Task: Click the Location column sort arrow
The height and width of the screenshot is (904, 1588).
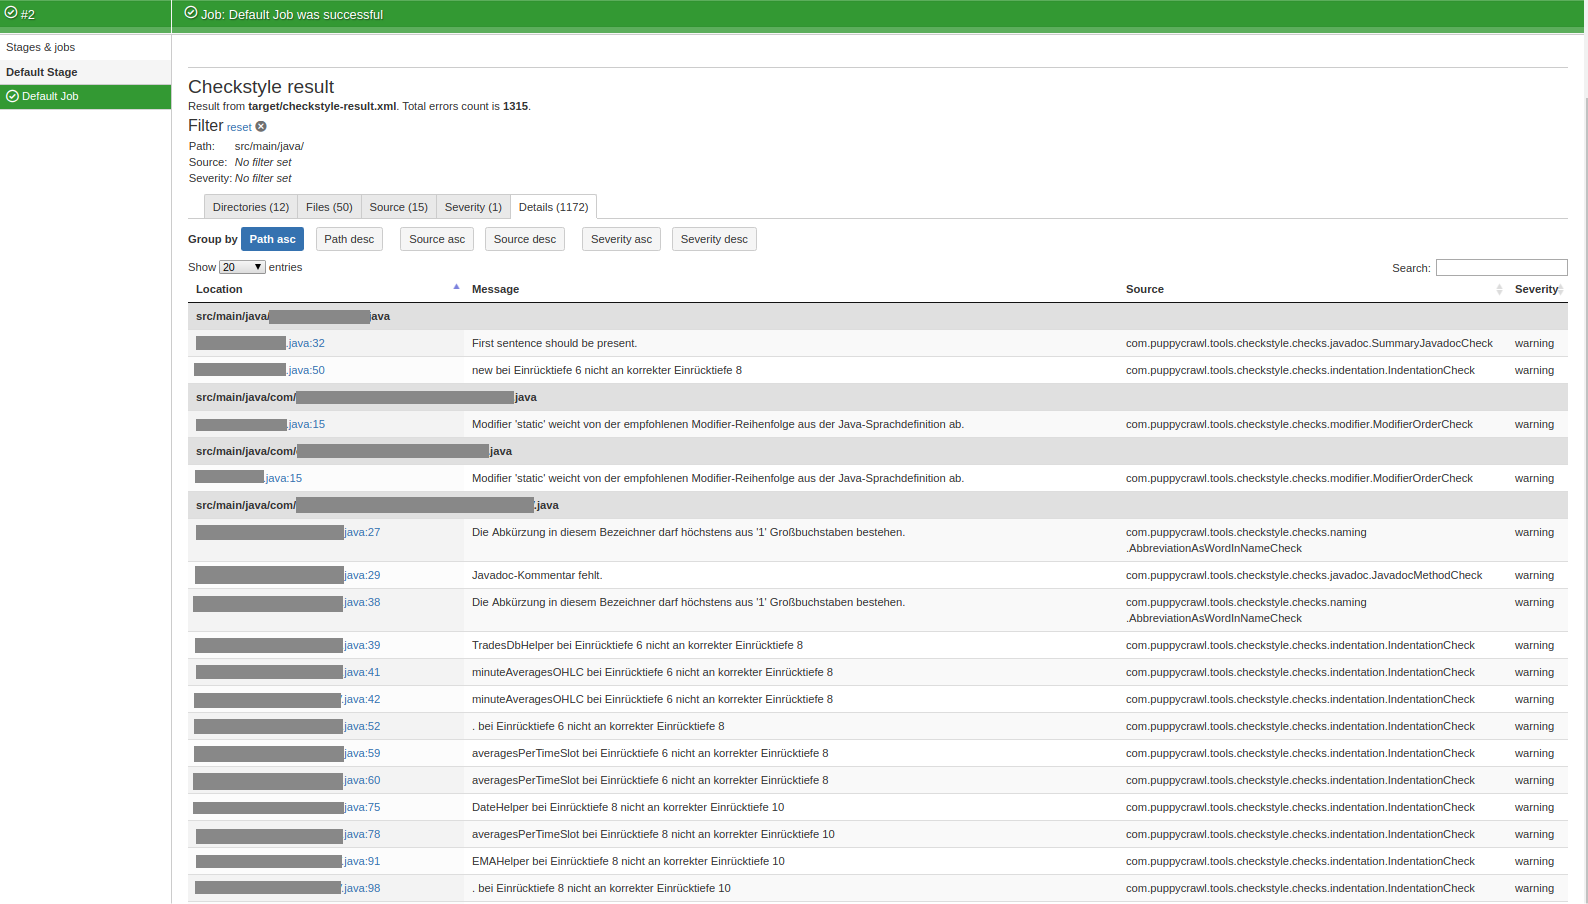Action: [456, 287]
